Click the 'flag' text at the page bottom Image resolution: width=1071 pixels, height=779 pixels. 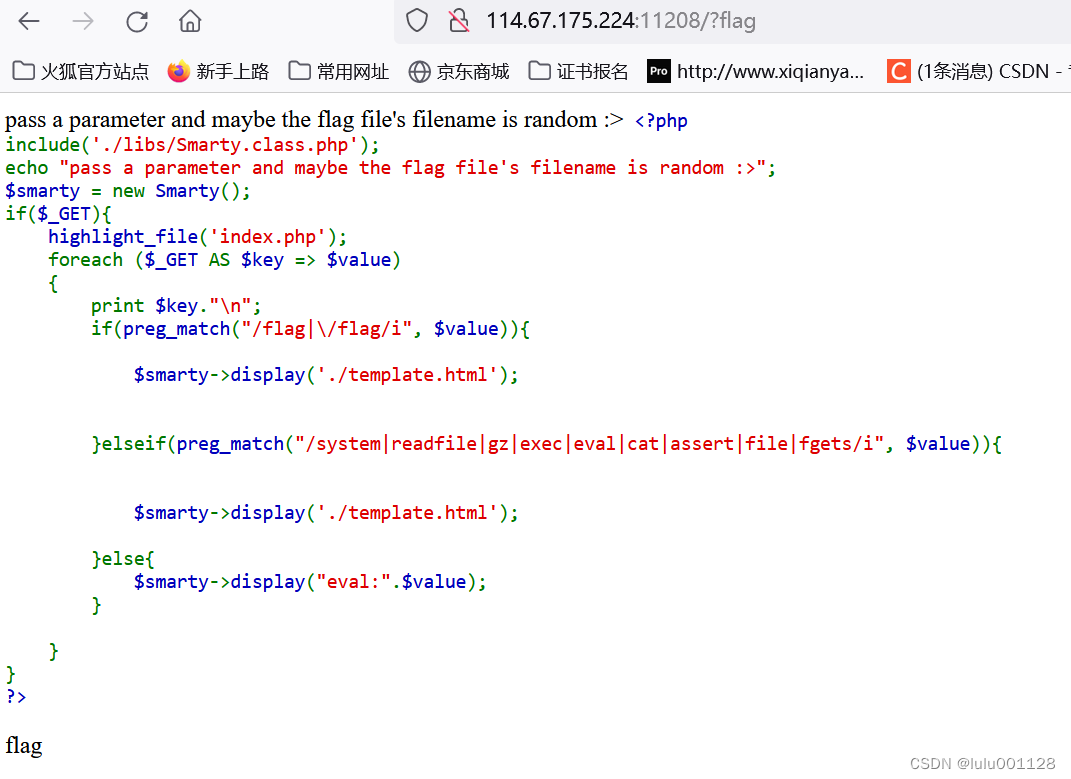click(23, 746)
